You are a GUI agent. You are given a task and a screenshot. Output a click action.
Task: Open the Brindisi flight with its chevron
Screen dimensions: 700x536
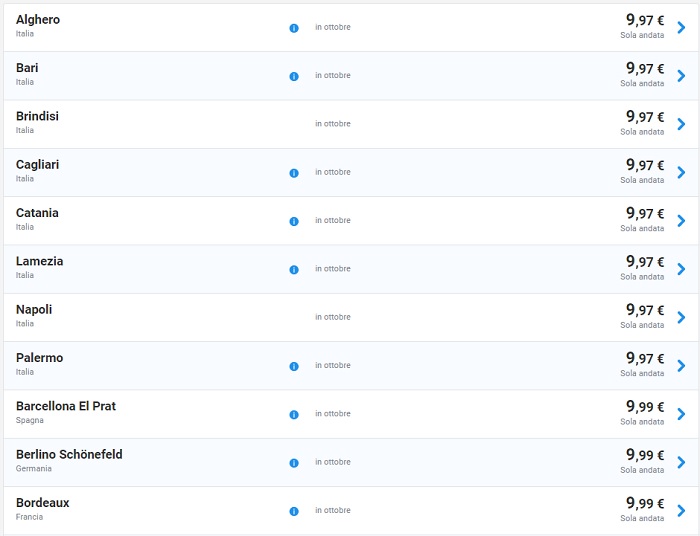point(681,124)
